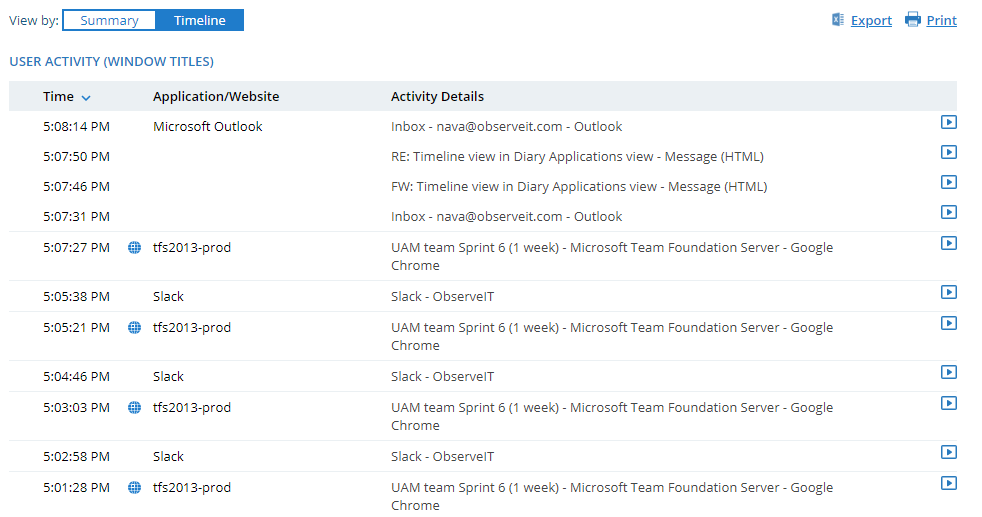Click the Application/Website column header
Image resolution: width=982 pixels, height=517 pixels.
[216, 97]
